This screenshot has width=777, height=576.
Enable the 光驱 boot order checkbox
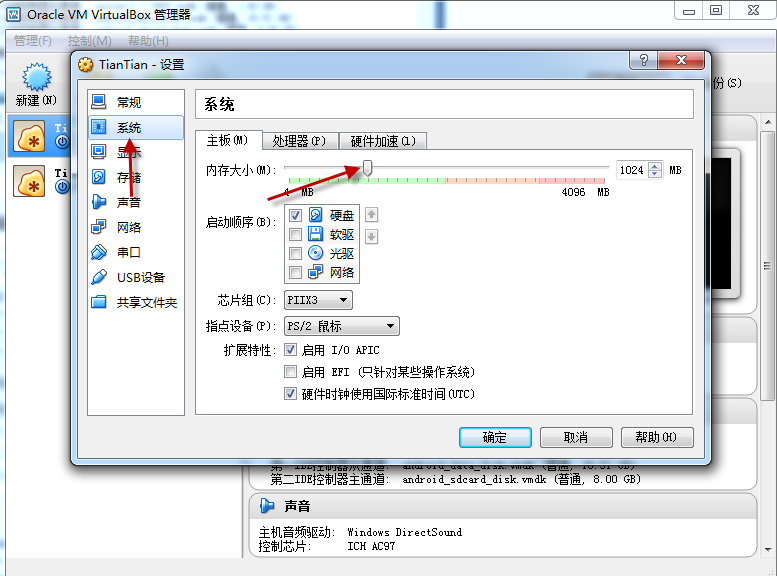[295, 254]
